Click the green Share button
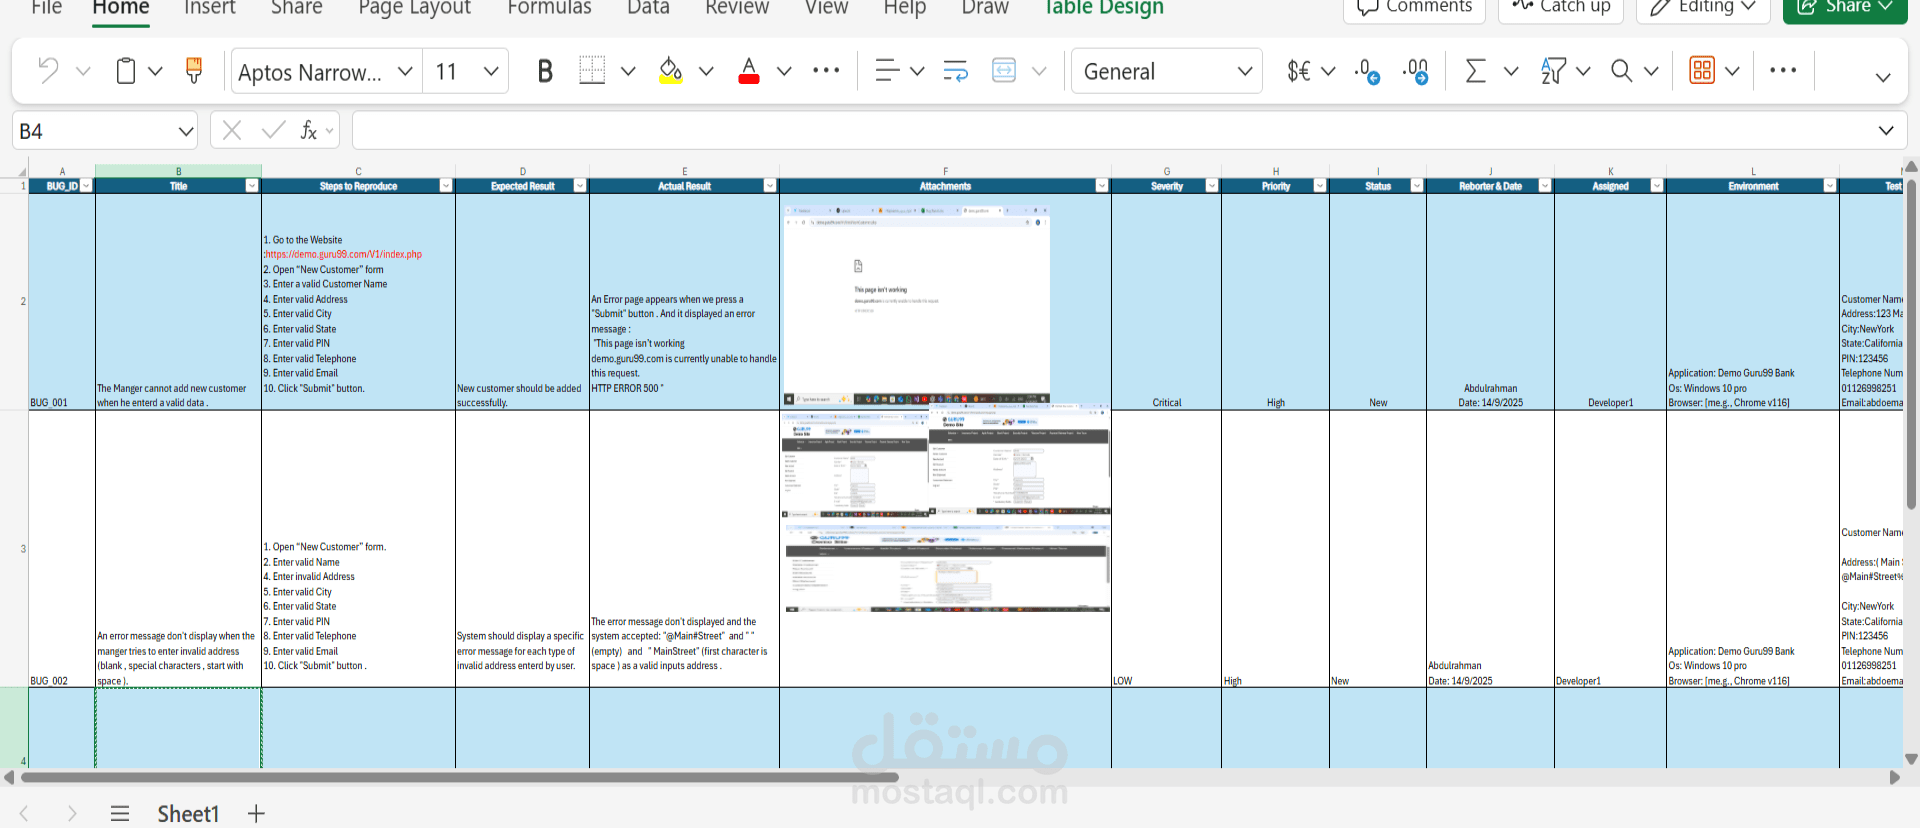The image size is (1920, 828). [1845, 8]
